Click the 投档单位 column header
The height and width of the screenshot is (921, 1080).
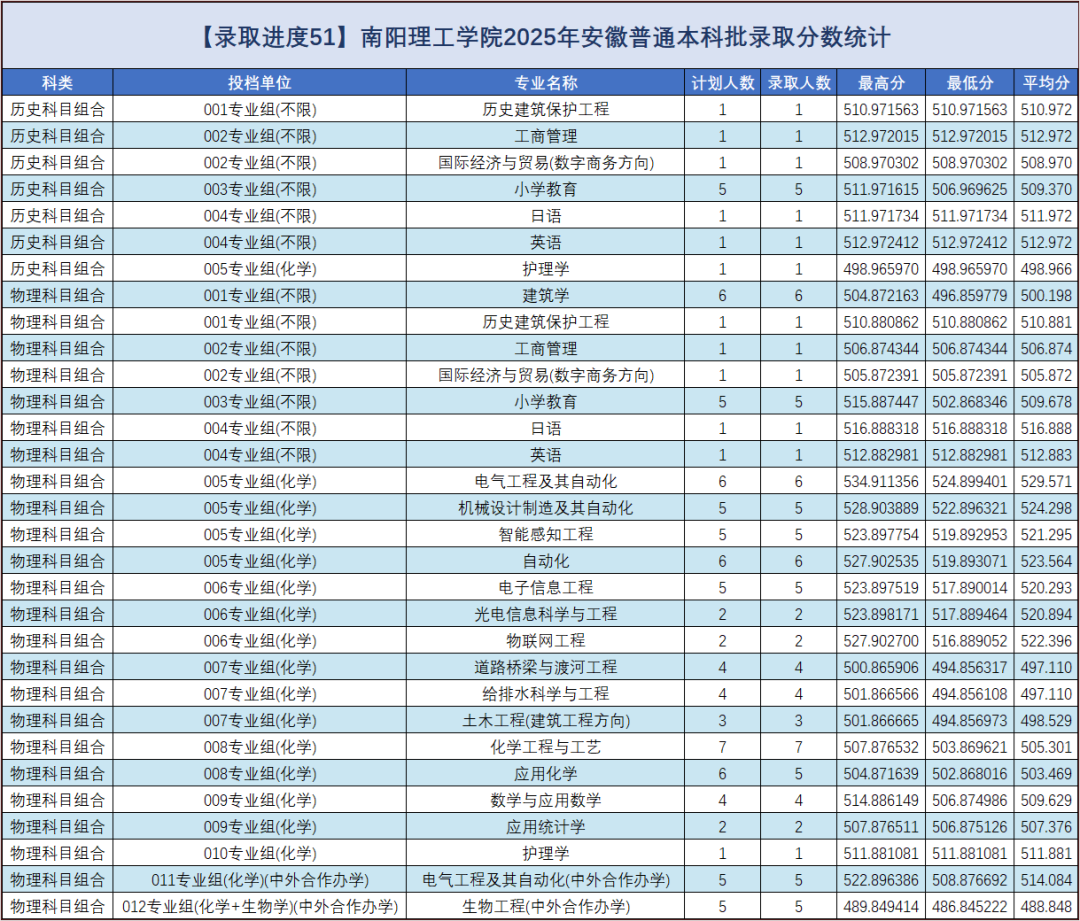pos(260,83)
